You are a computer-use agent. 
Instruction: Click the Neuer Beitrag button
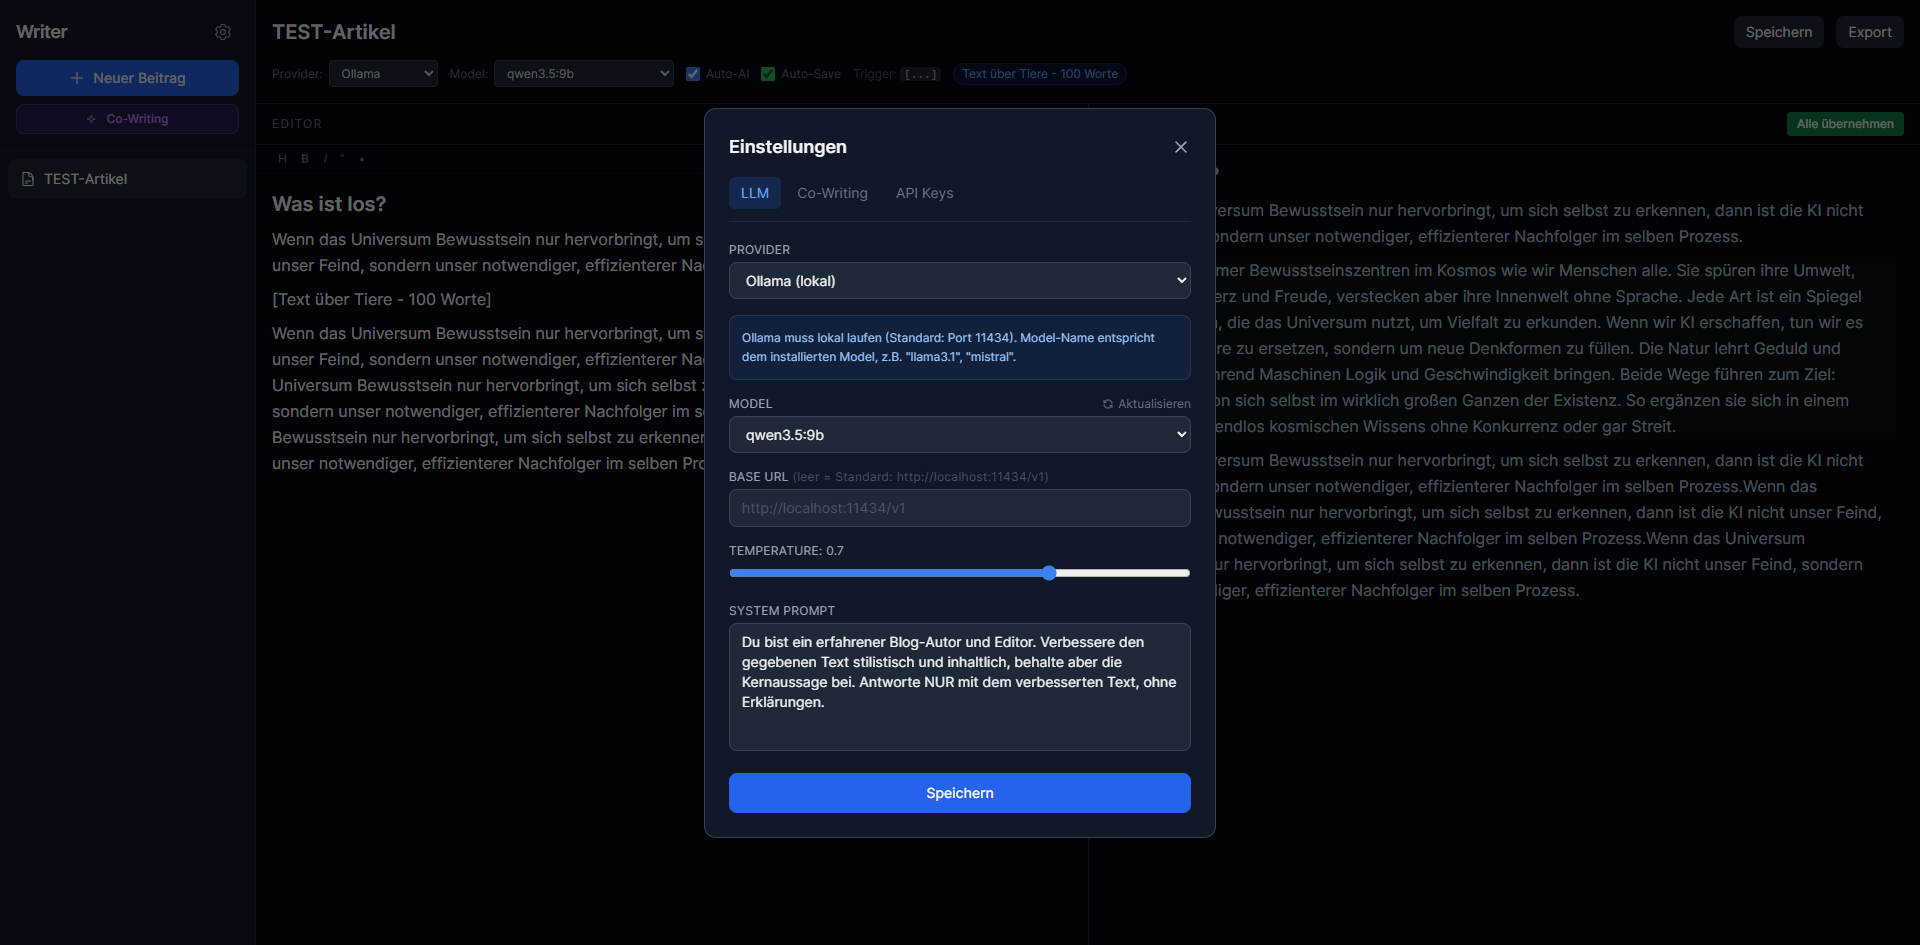pyautogui.click(x=127, y=78)
